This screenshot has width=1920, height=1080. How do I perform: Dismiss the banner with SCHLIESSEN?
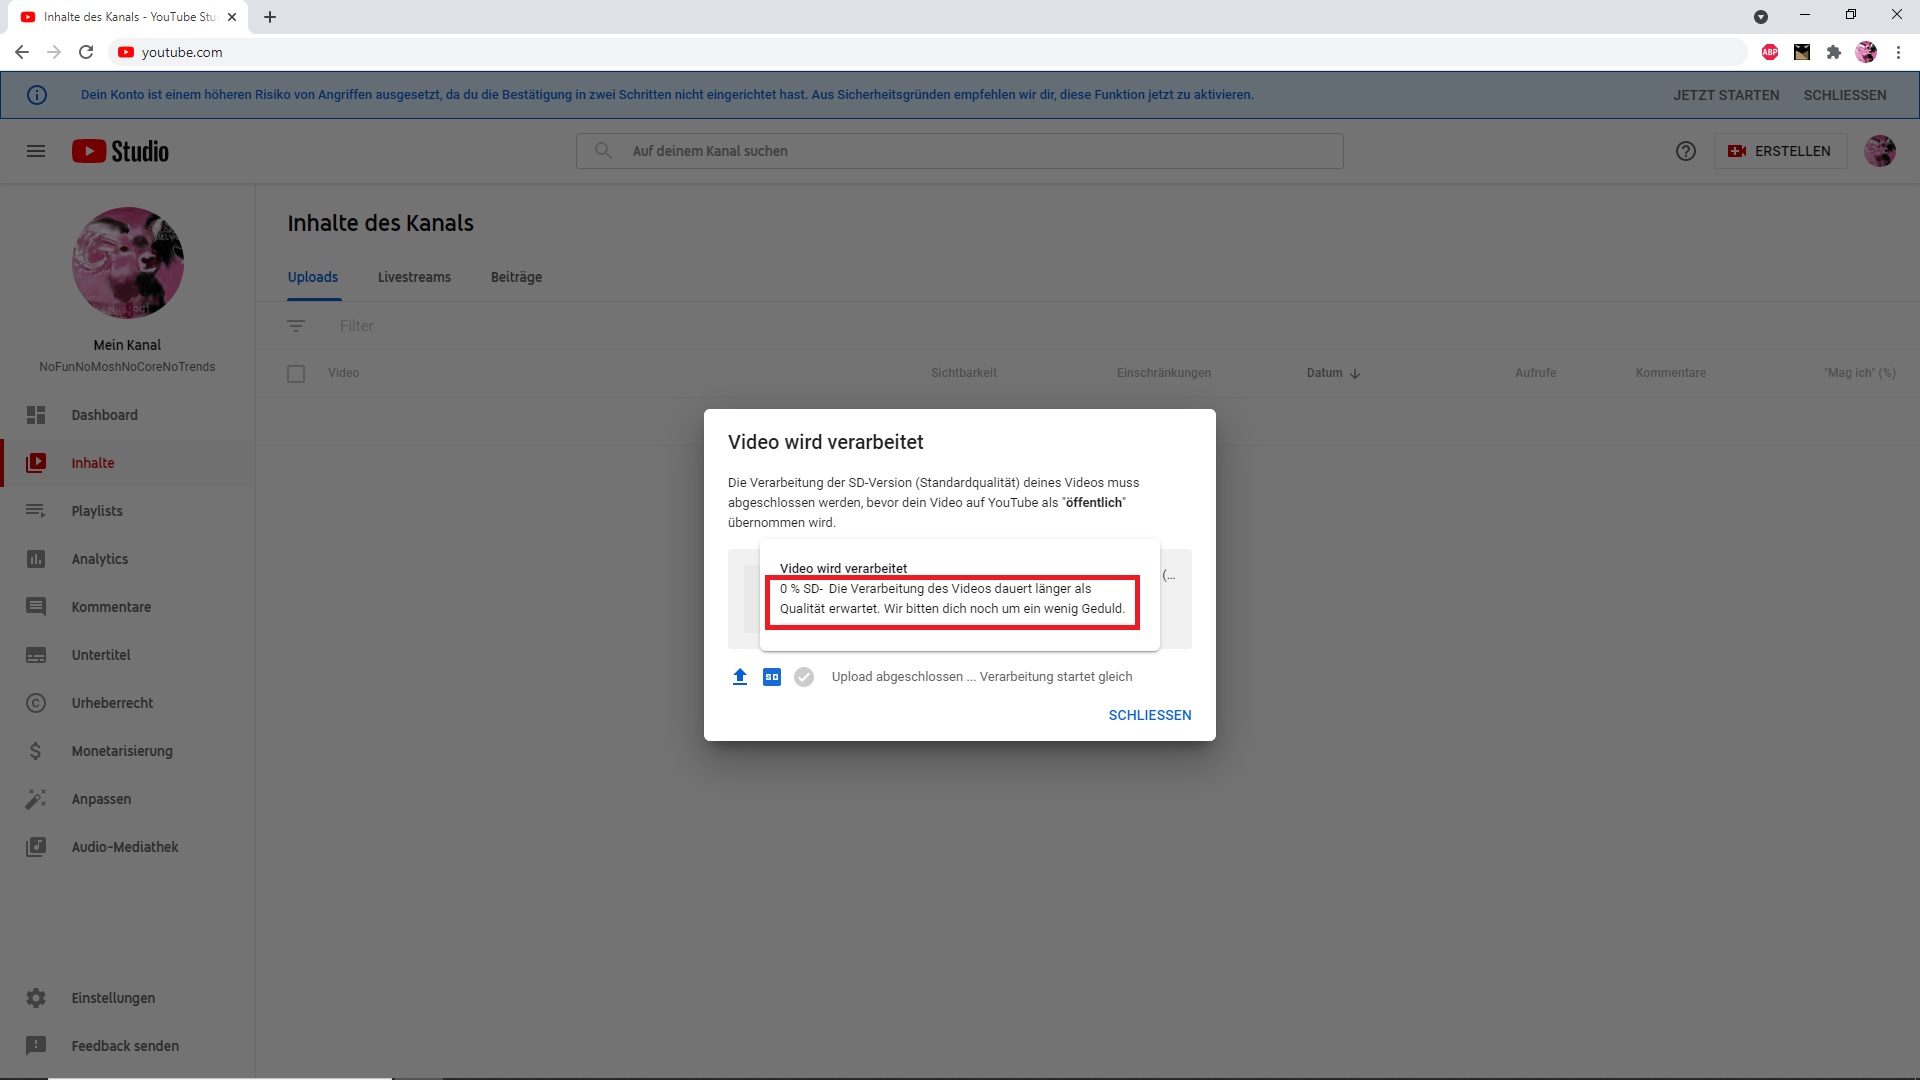click(1845, 95)
